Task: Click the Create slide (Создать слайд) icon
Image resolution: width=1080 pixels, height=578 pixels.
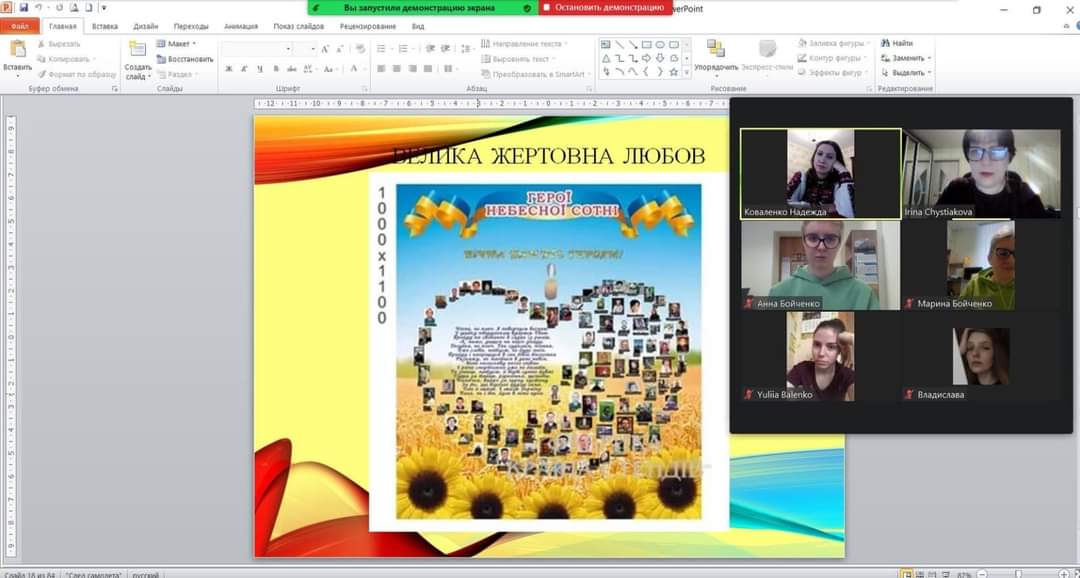Action: point(138,51)
